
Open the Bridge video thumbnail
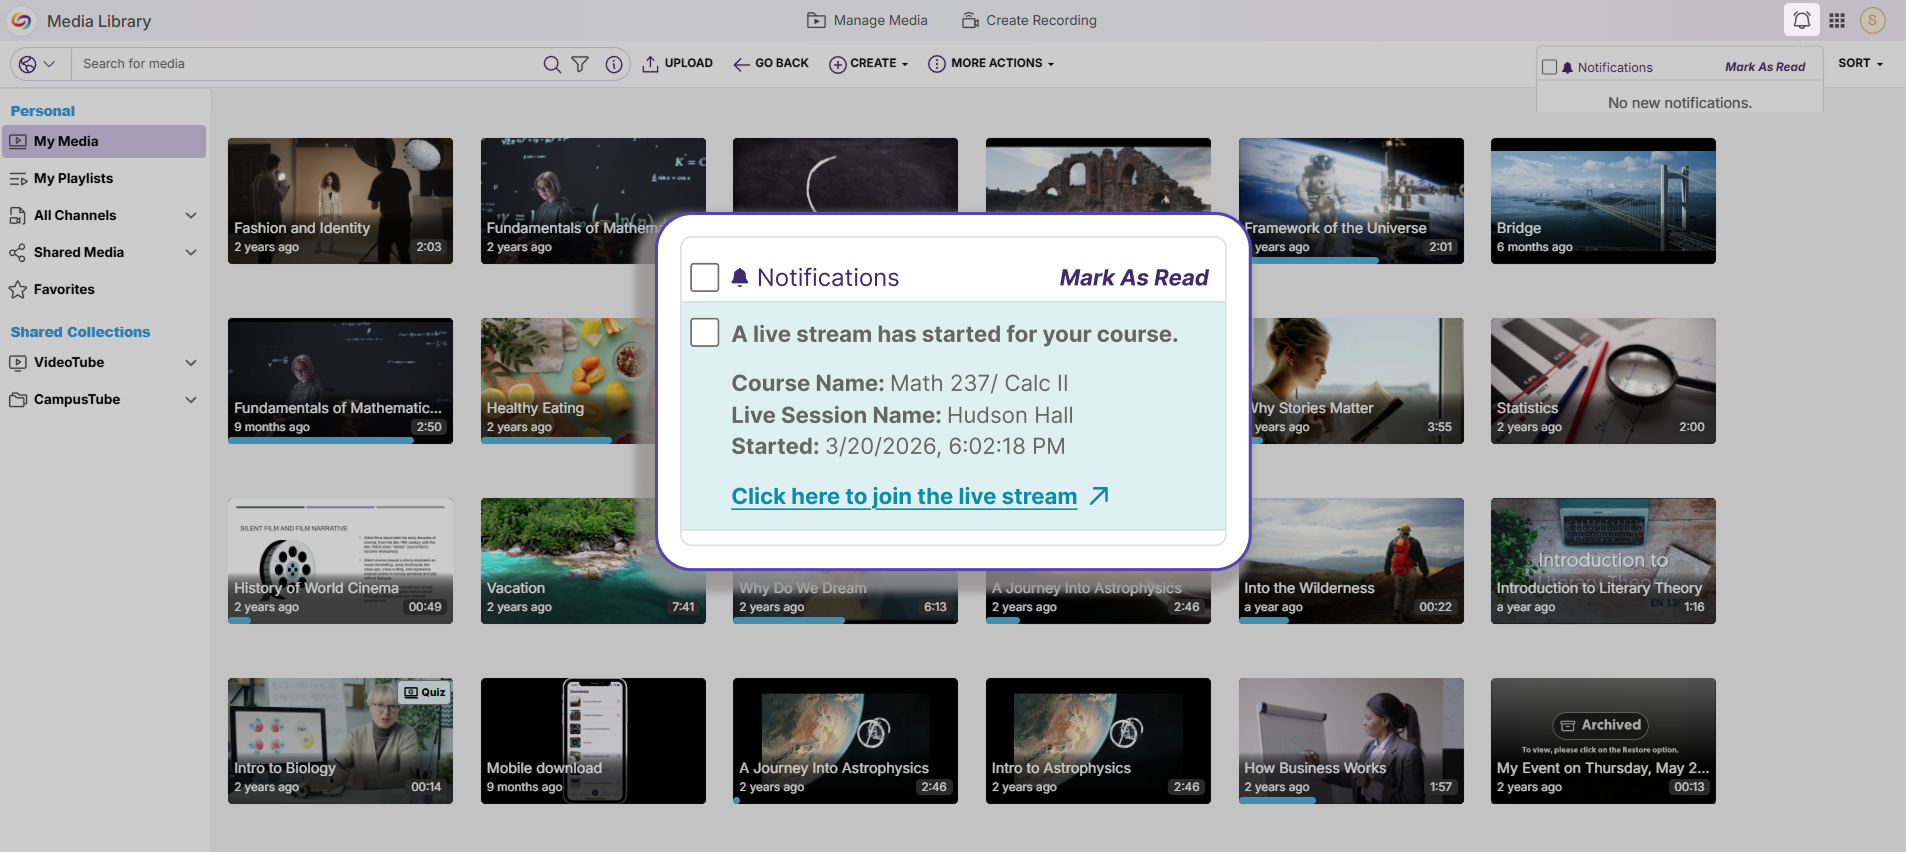(1603, 200)
